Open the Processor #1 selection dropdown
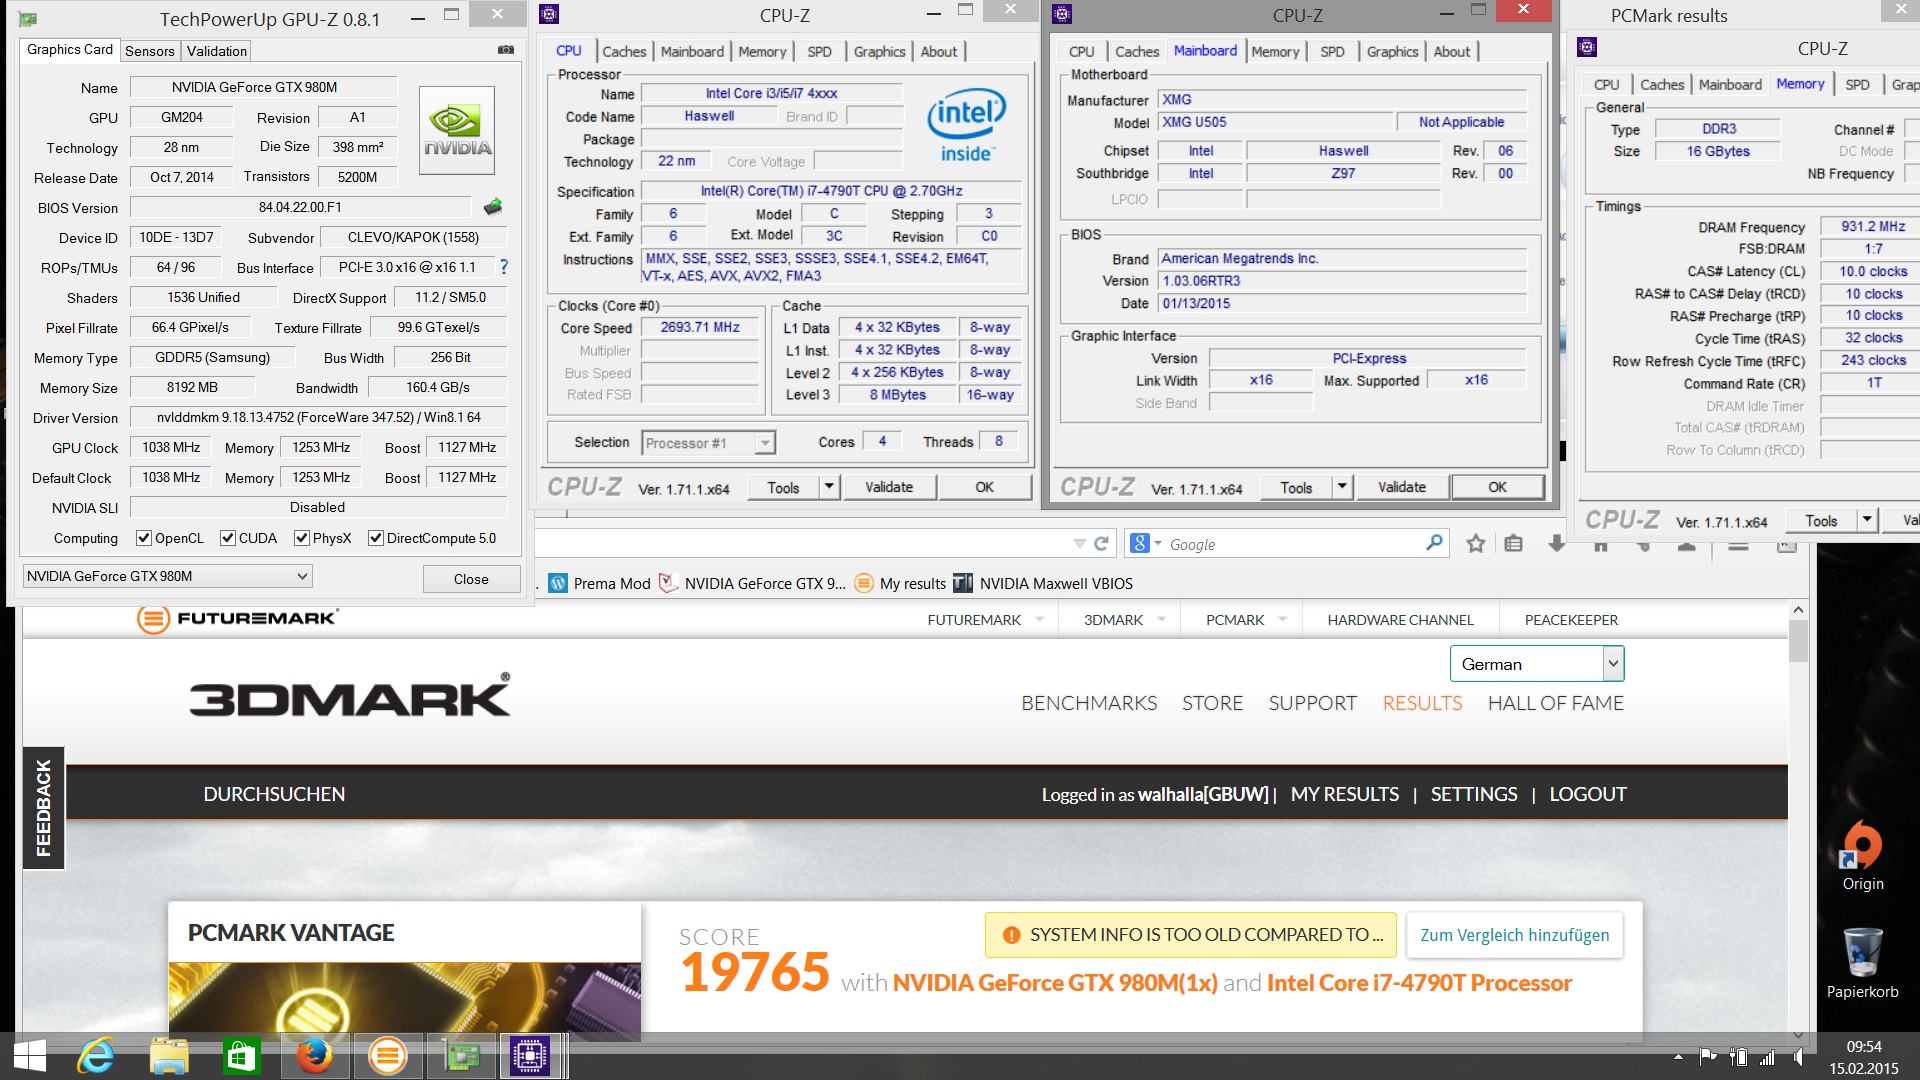Viewport: 1920px width, 1080px height. (709, 443)
